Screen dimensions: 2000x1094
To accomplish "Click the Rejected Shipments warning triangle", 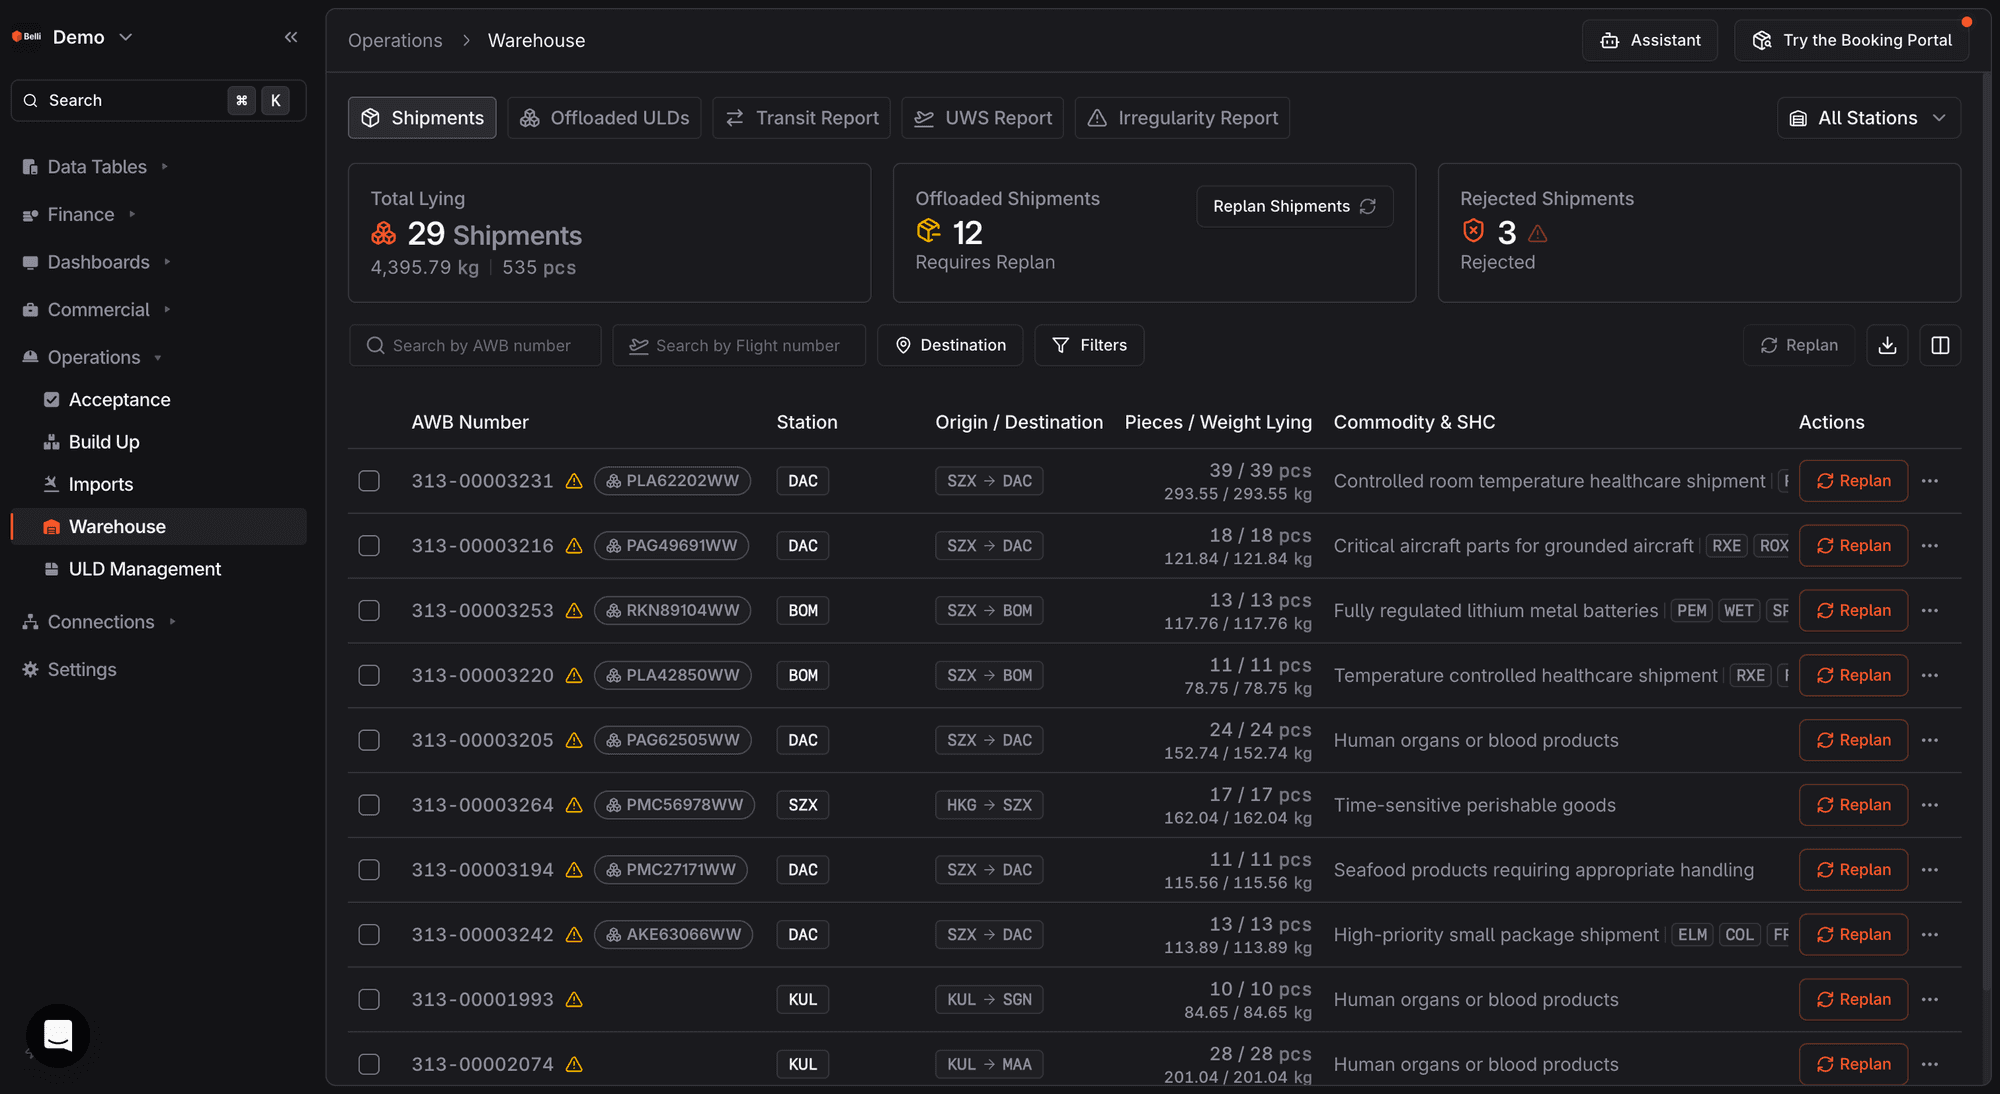I will [x=1538, y=233].
